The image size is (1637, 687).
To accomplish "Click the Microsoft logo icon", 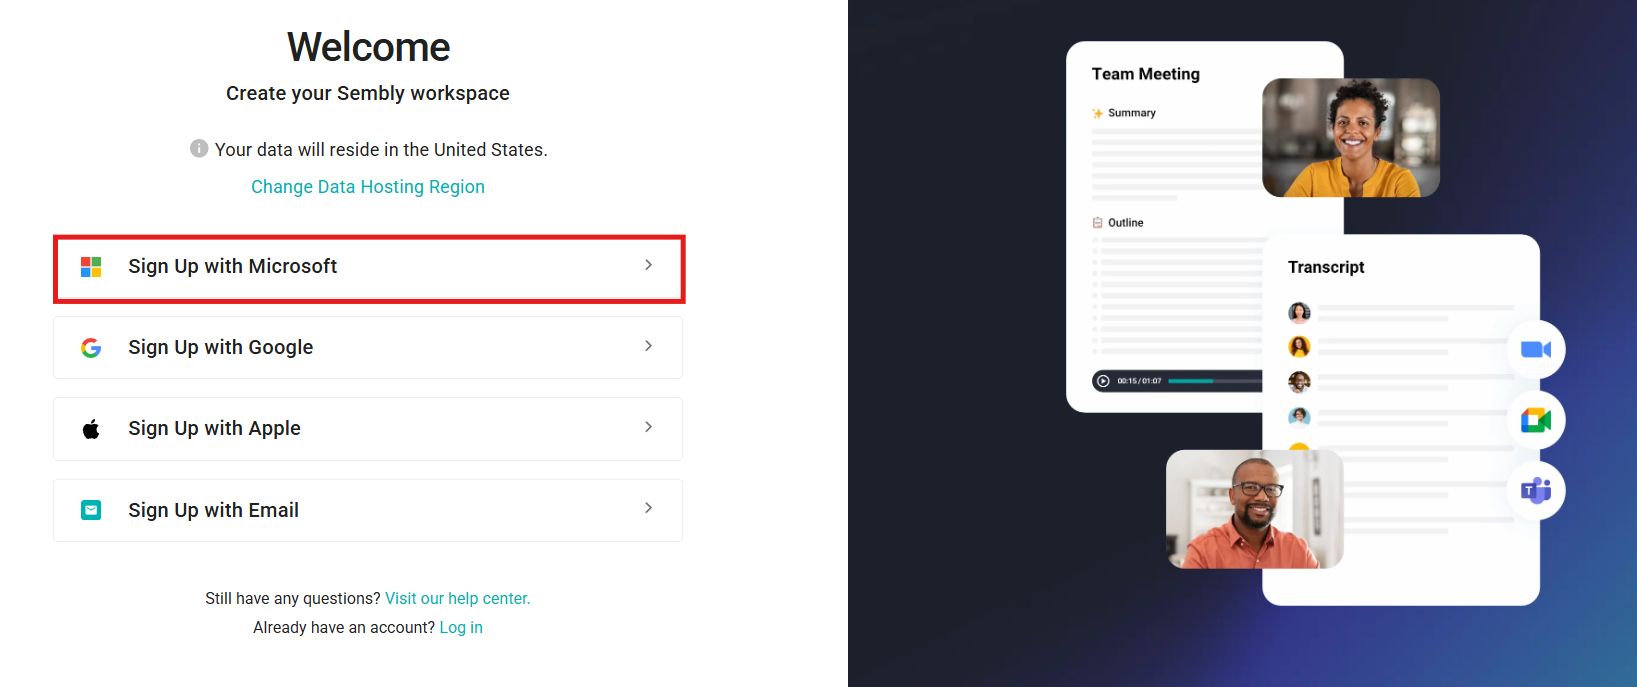I will 91,267.
